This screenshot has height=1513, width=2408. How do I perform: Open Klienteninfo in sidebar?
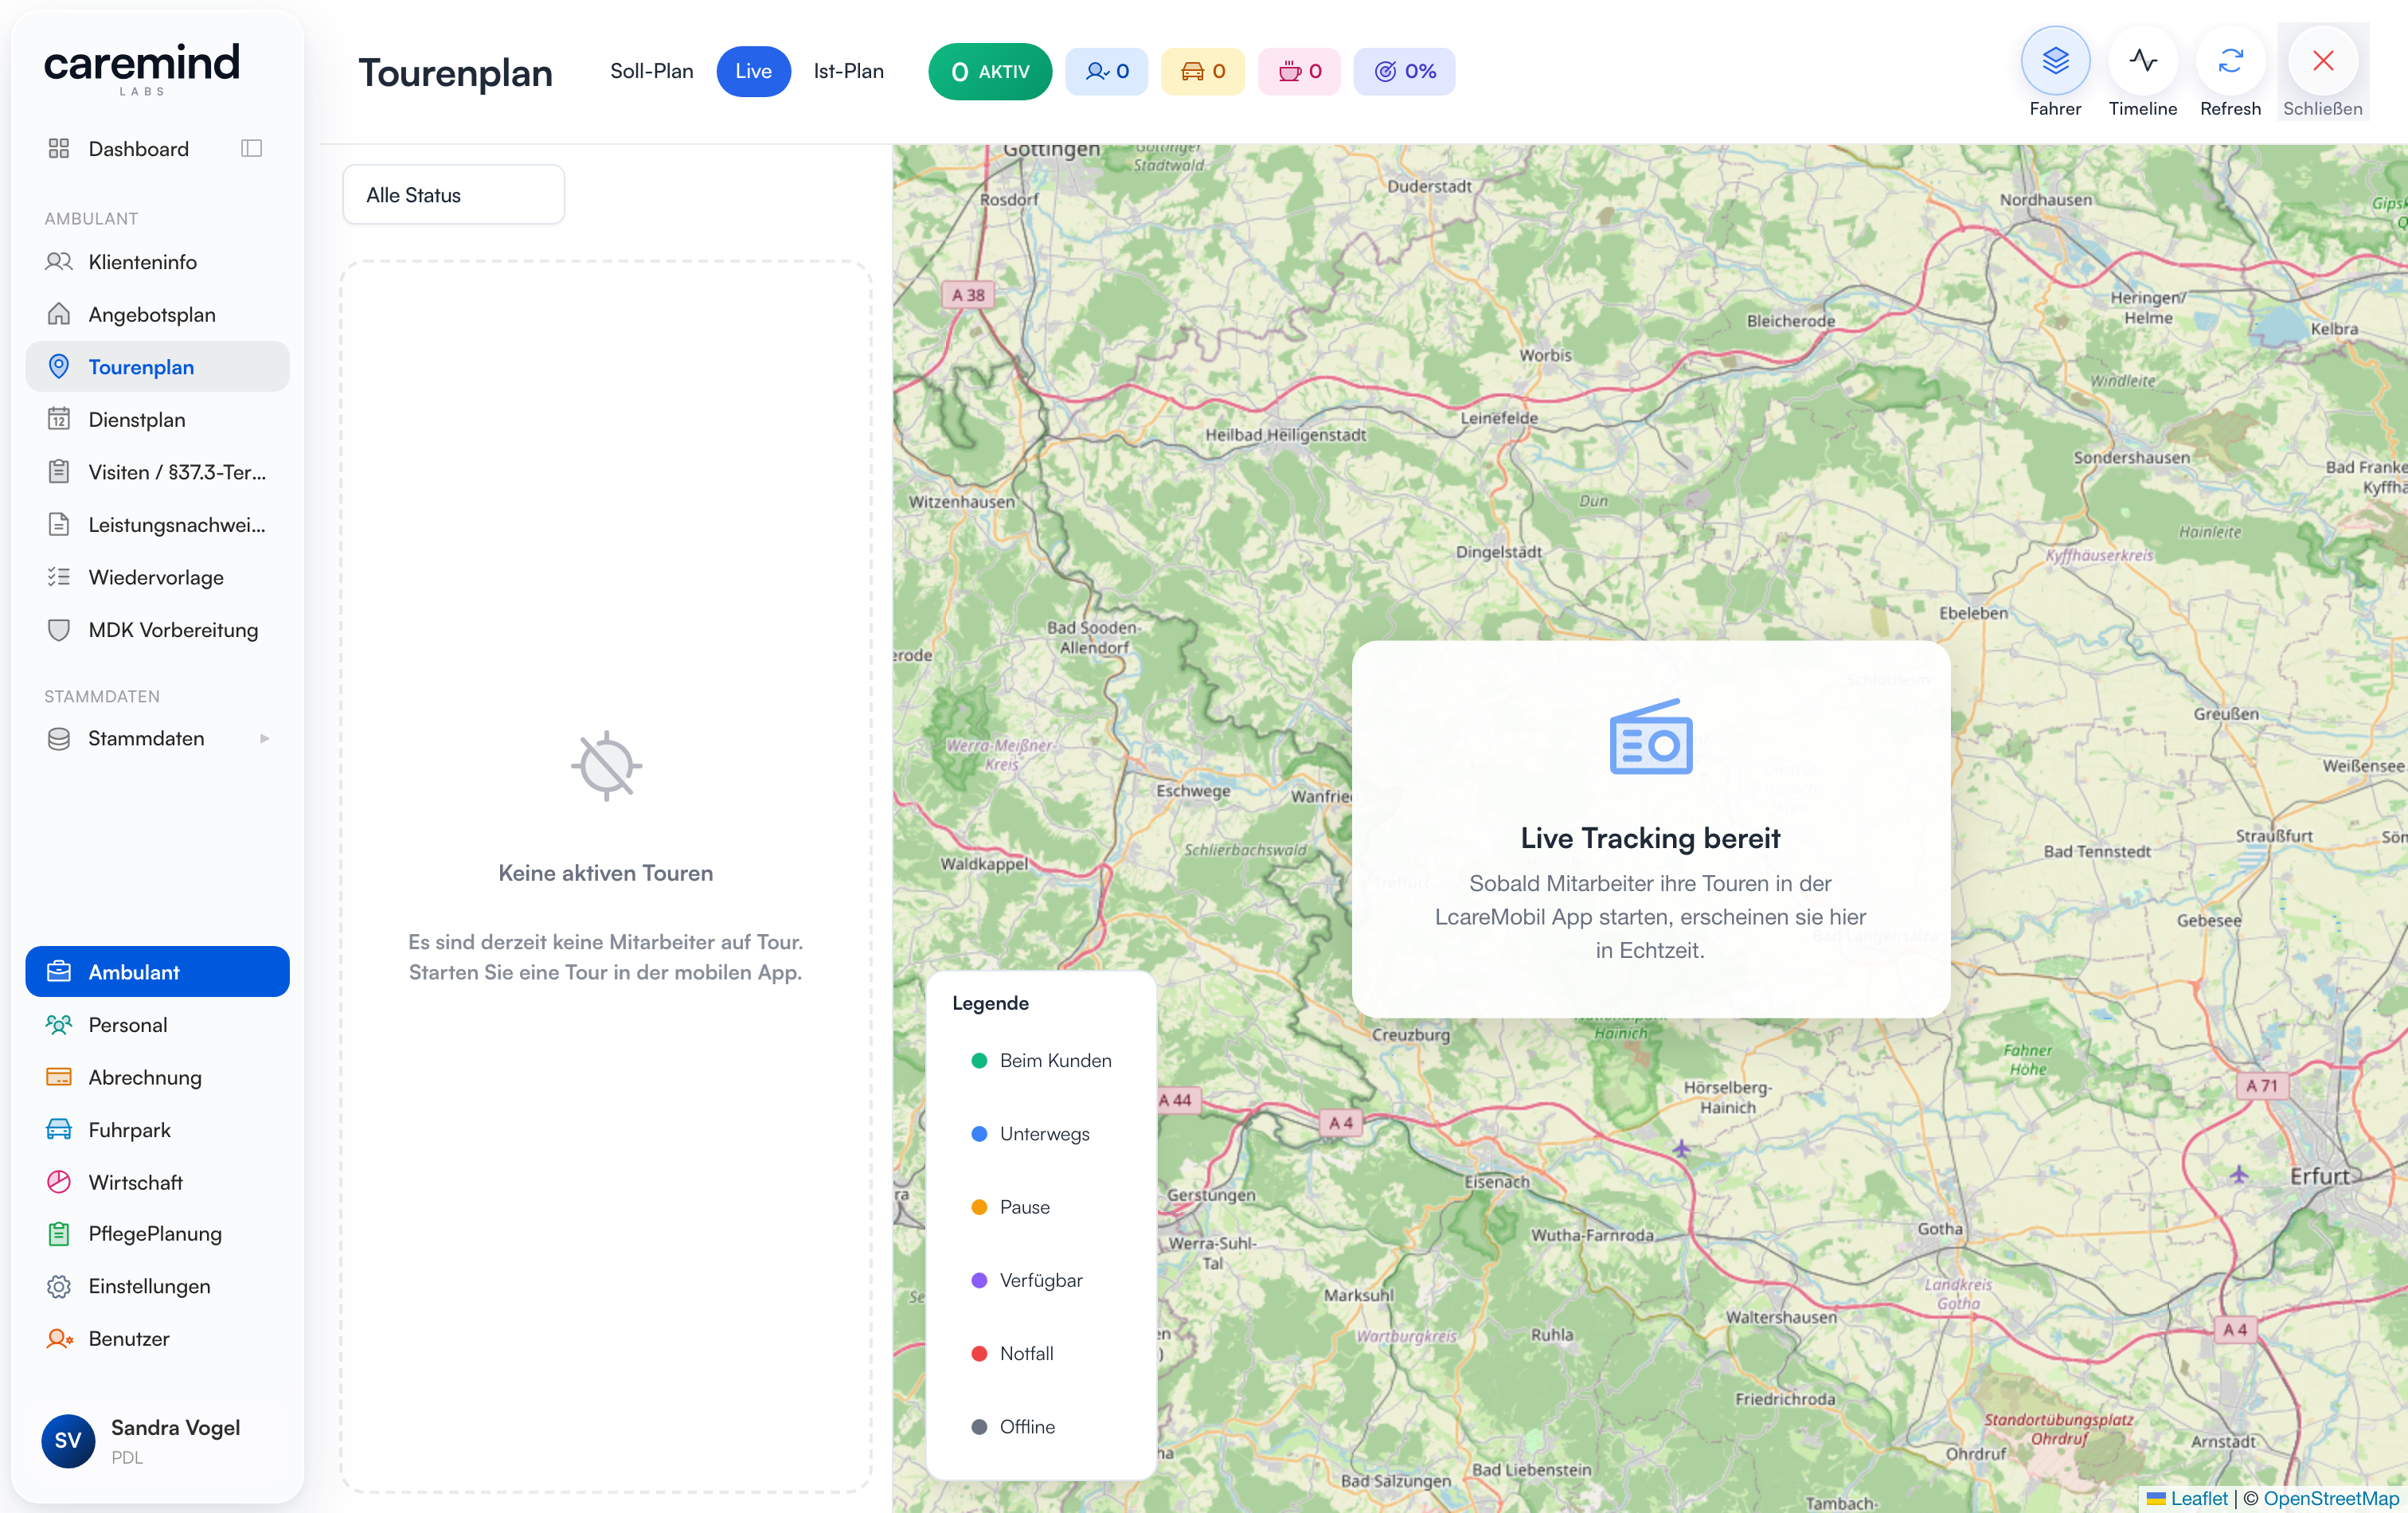(157, 262)
